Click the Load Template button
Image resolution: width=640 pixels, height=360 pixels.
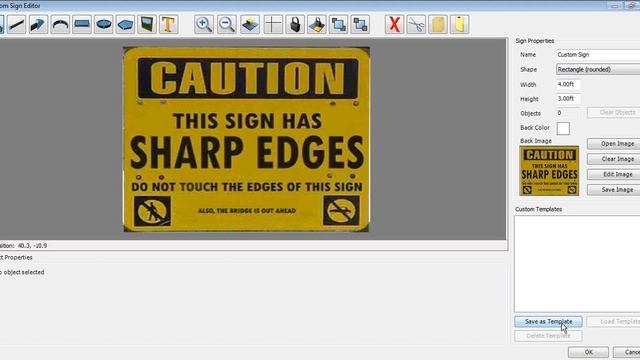[x=613, y=322]
